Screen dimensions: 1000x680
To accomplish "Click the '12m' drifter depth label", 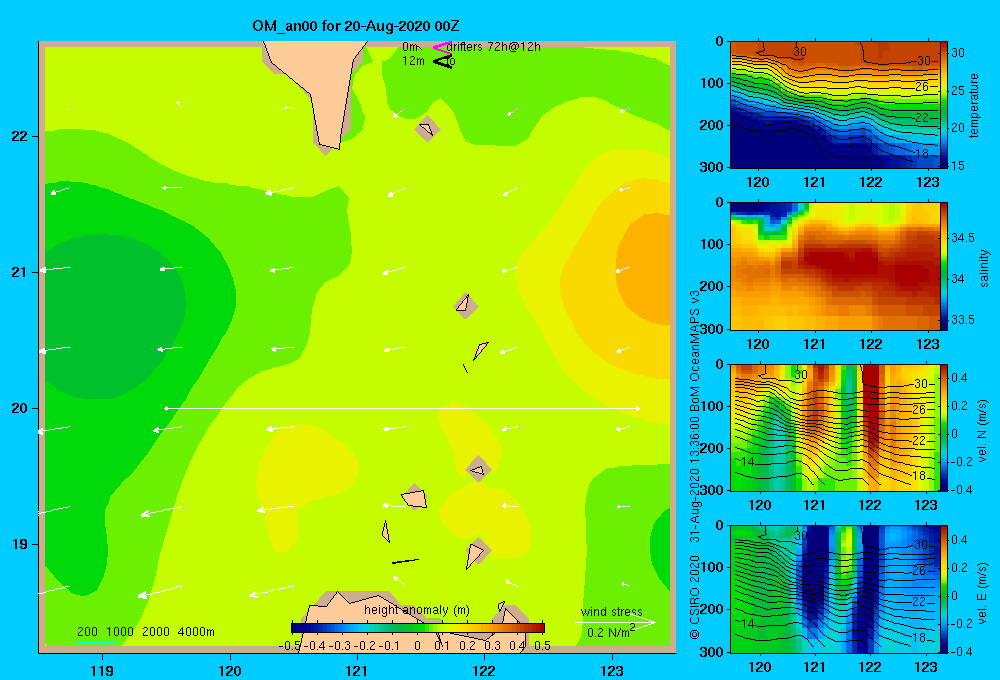I will click(x=413, y=61).
